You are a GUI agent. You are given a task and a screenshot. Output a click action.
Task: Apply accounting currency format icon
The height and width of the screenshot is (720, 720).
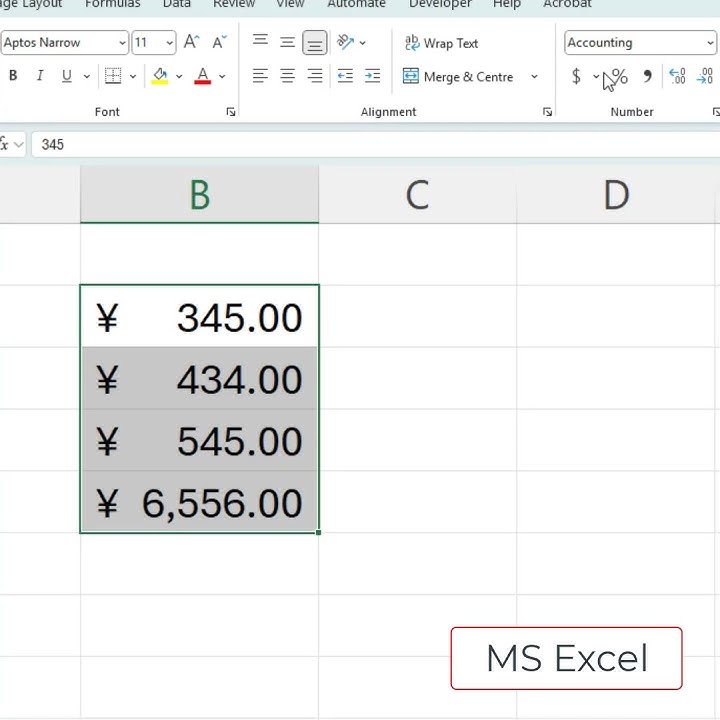576,76
